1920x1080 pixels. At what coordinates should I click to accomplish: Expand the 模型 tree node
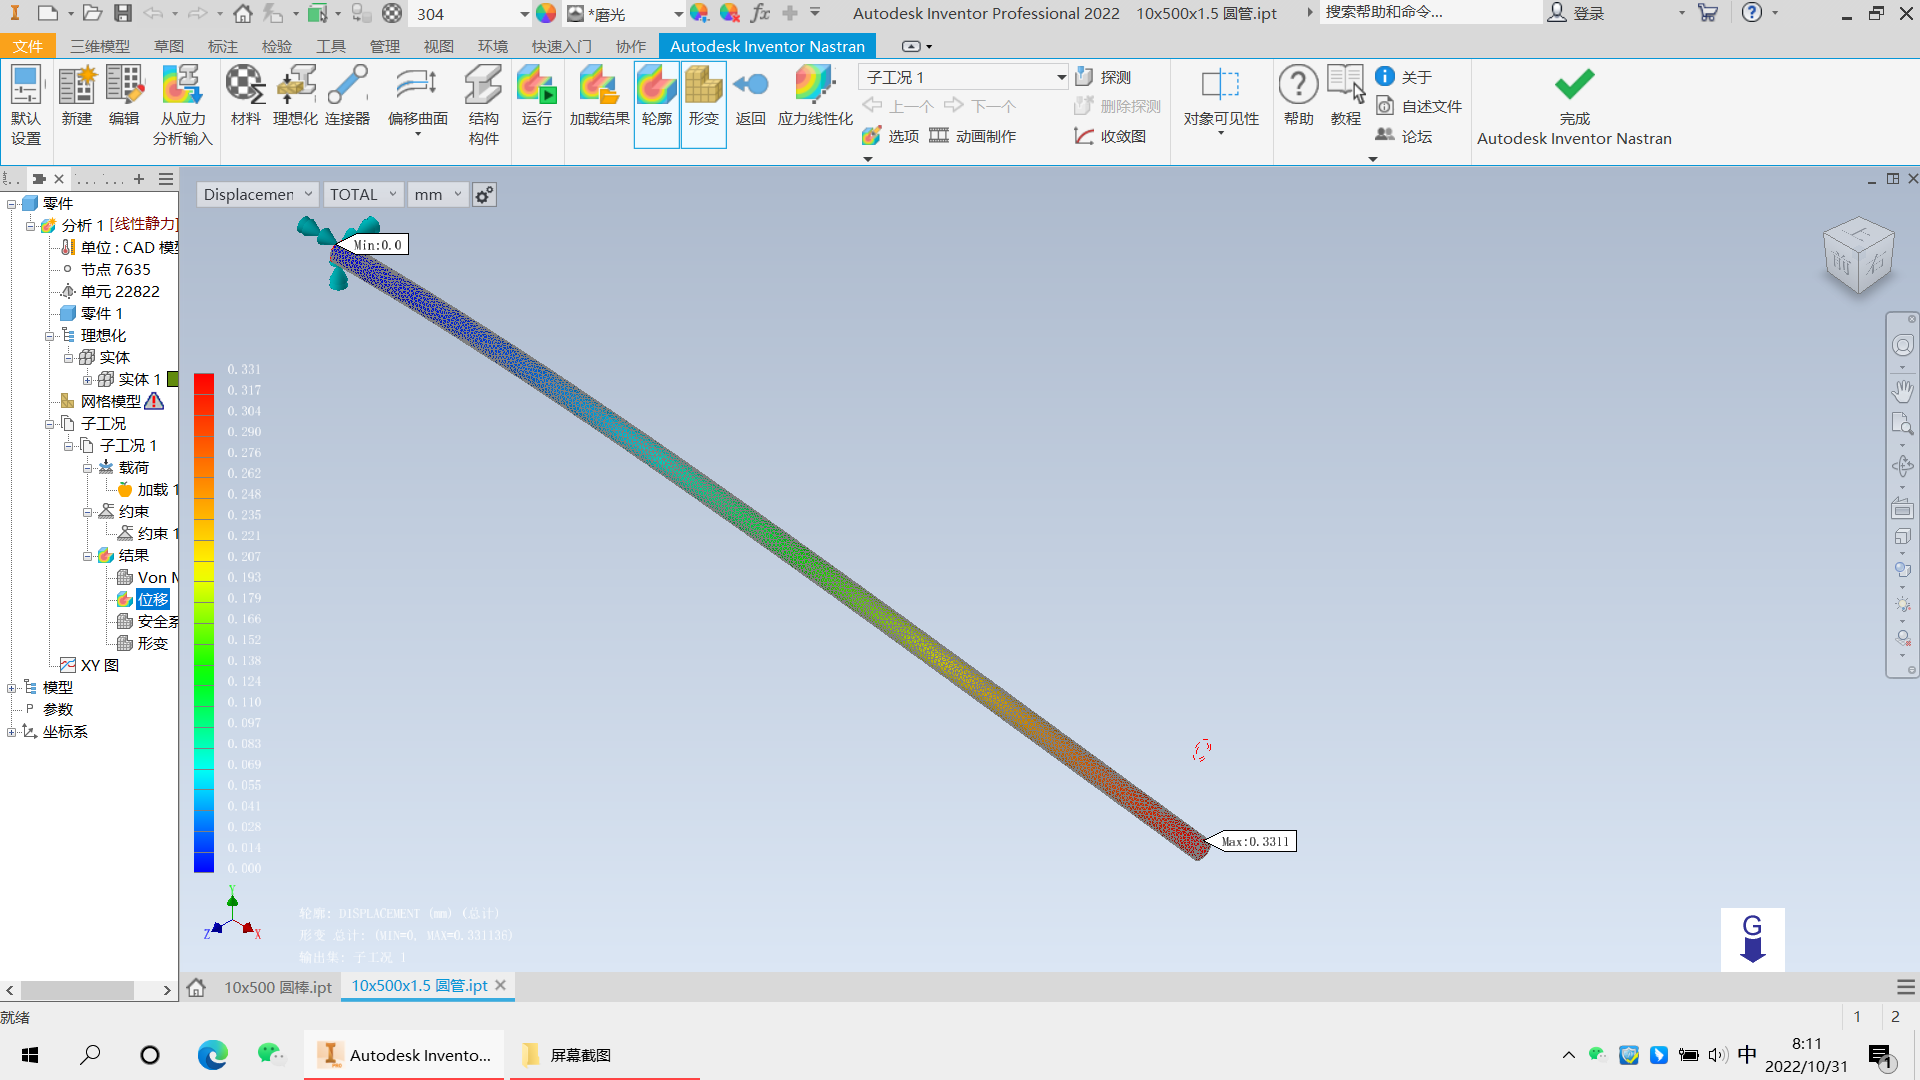(11, 688)
